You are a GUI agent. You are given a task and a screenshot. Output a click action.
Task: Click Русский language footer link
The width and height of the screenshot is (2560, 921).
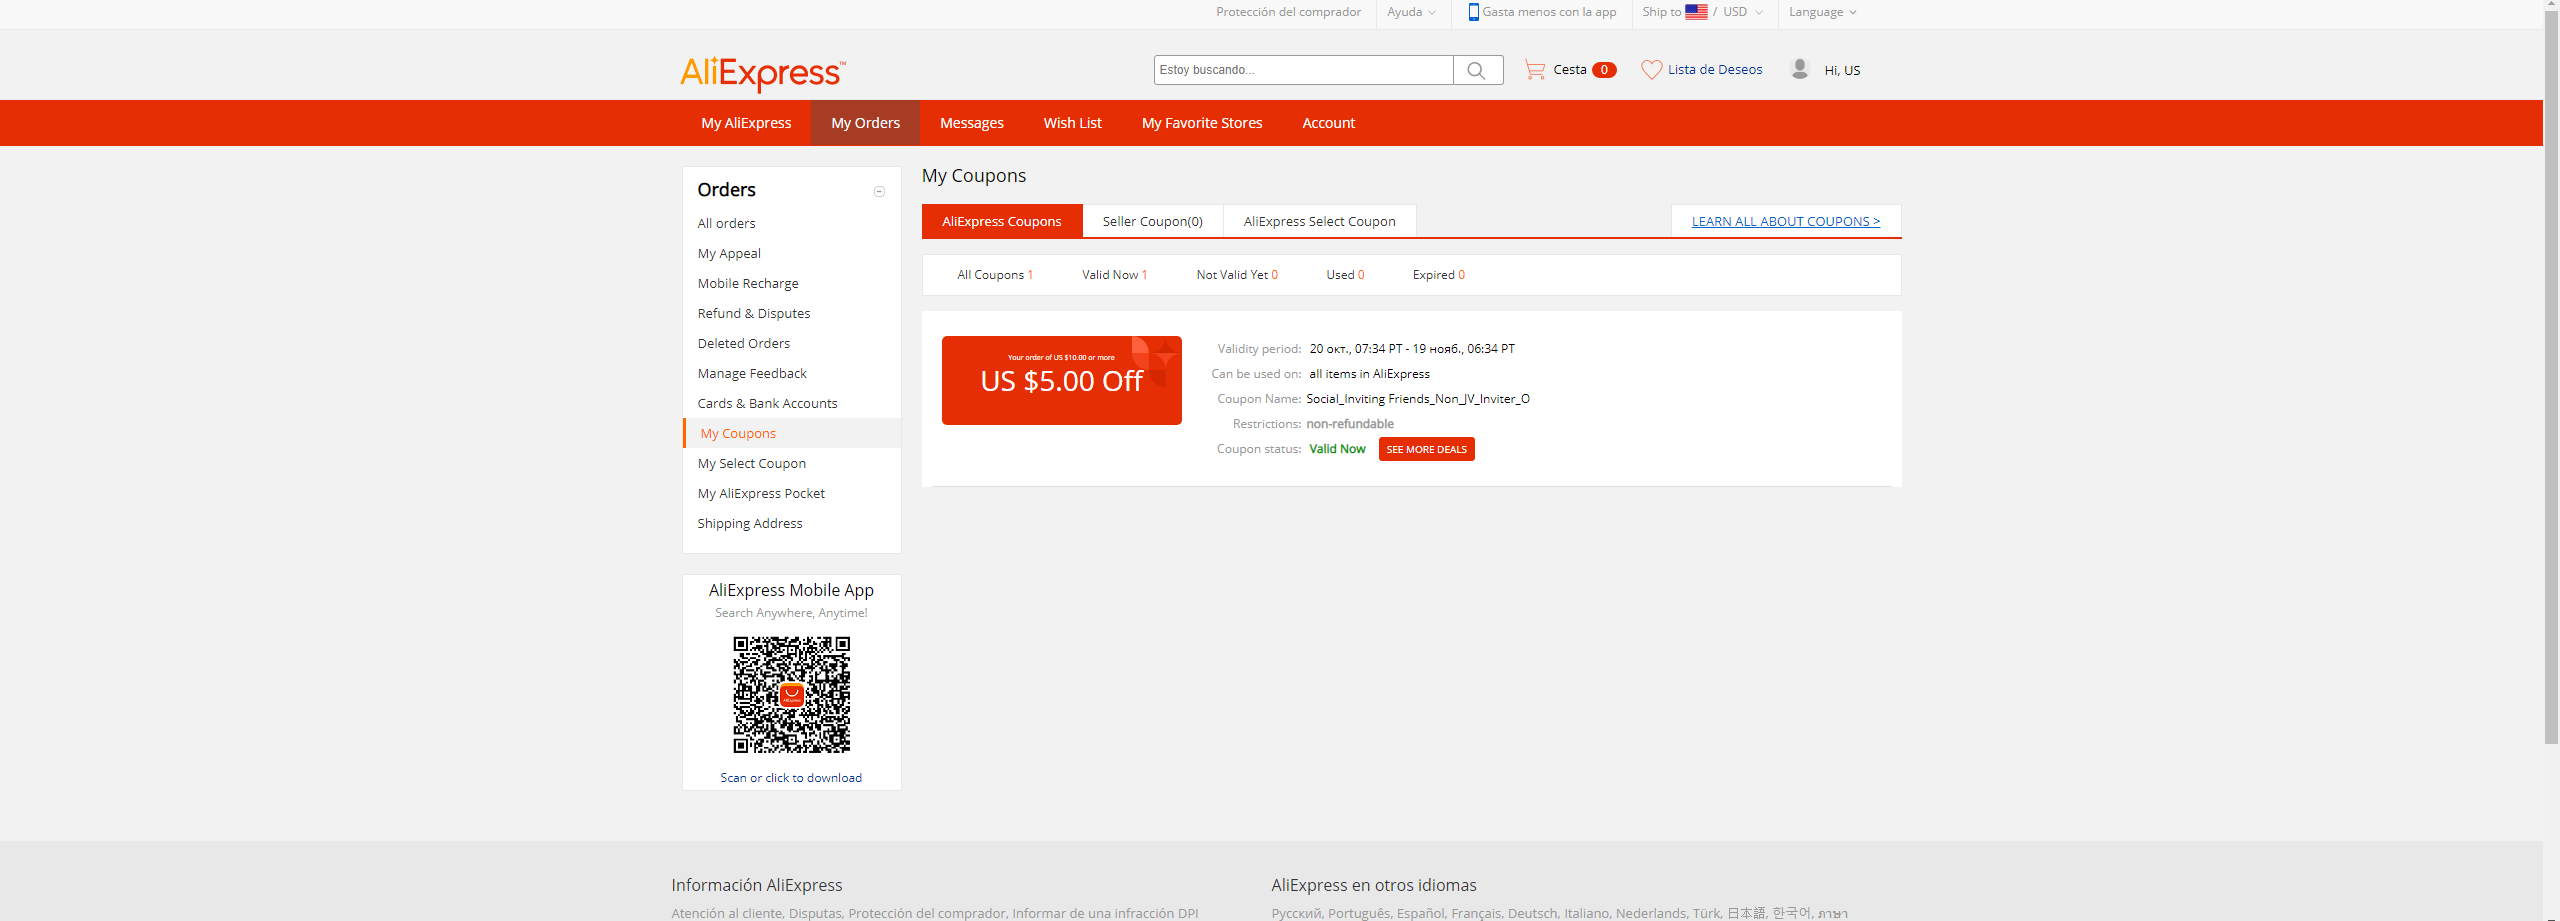1296,913
